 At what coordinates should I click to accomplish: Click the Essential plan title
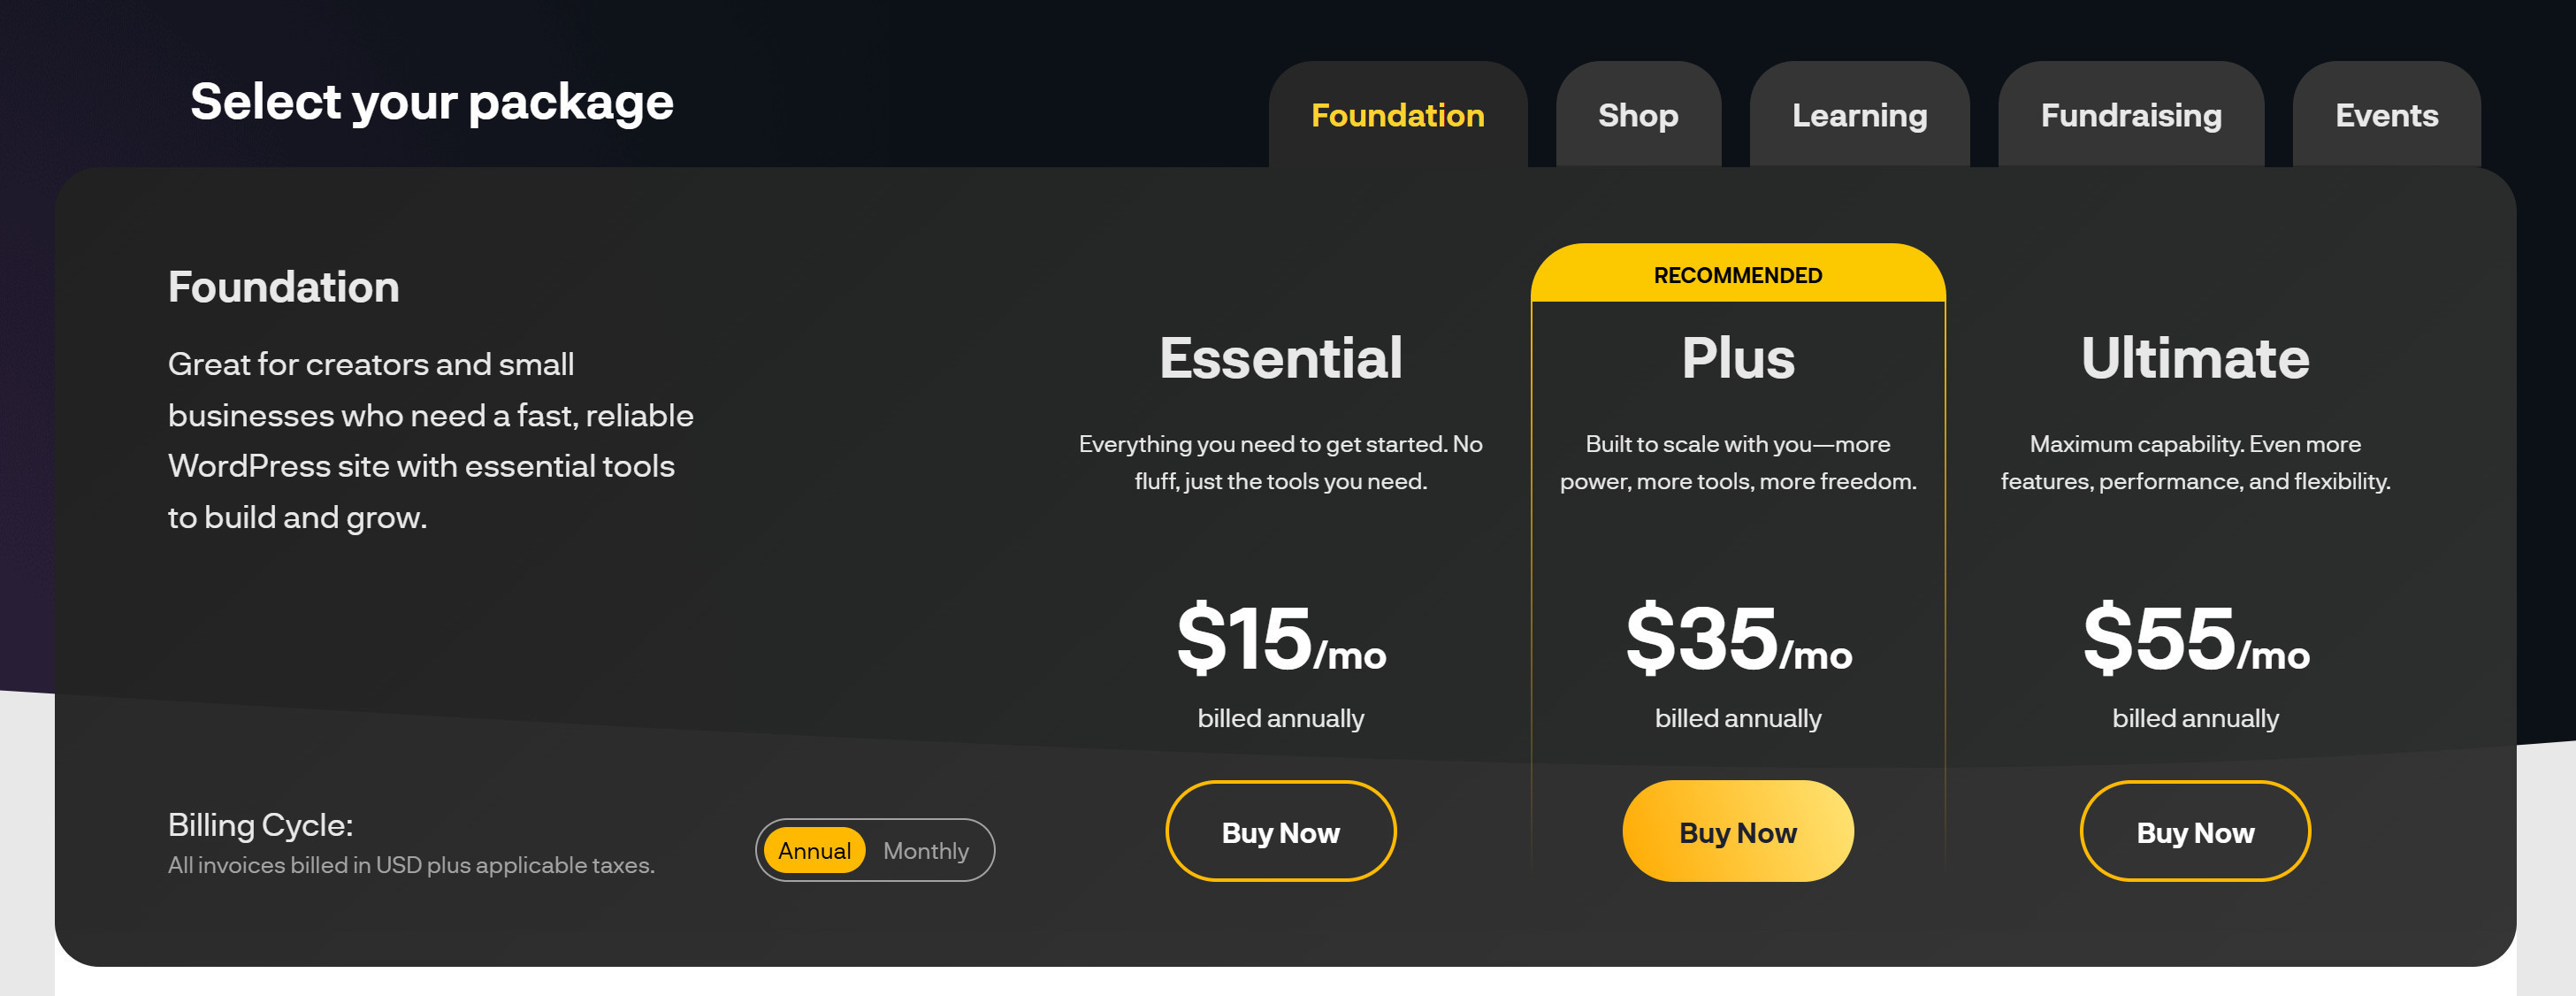point(1280,358)
